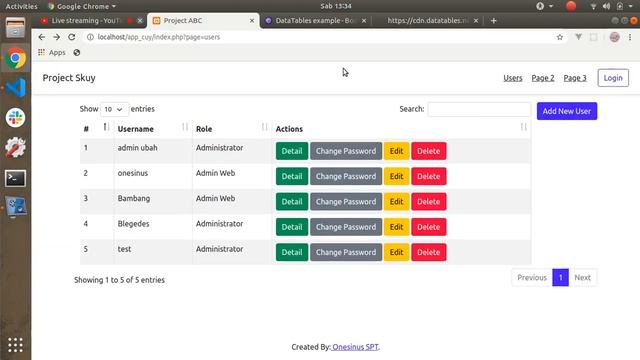
Task: Change Password for admin ubah
Action: point(346,151)
